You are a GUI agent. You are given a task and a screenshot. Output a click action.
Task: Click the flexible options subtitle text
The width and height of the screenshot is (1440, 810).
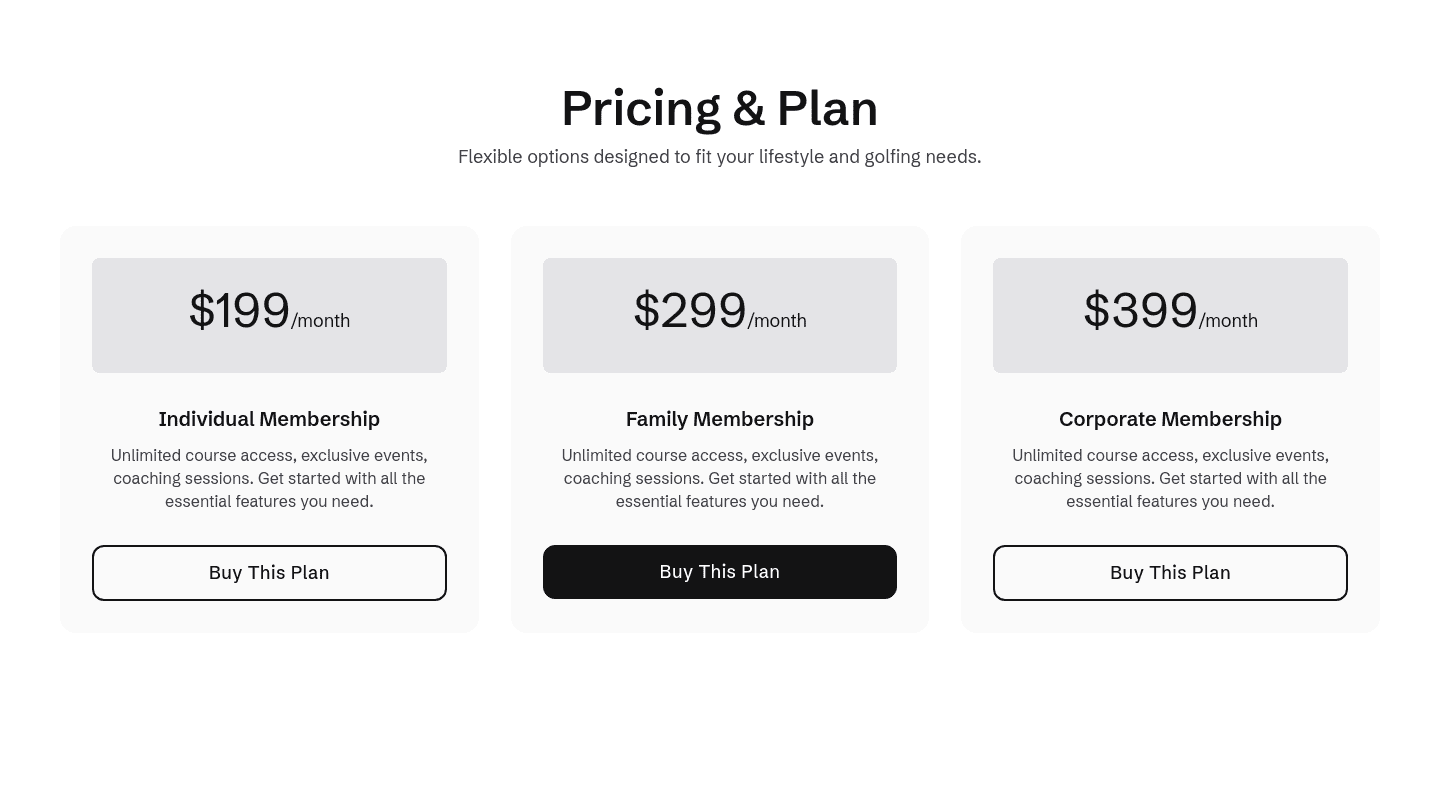coord(719,156)
